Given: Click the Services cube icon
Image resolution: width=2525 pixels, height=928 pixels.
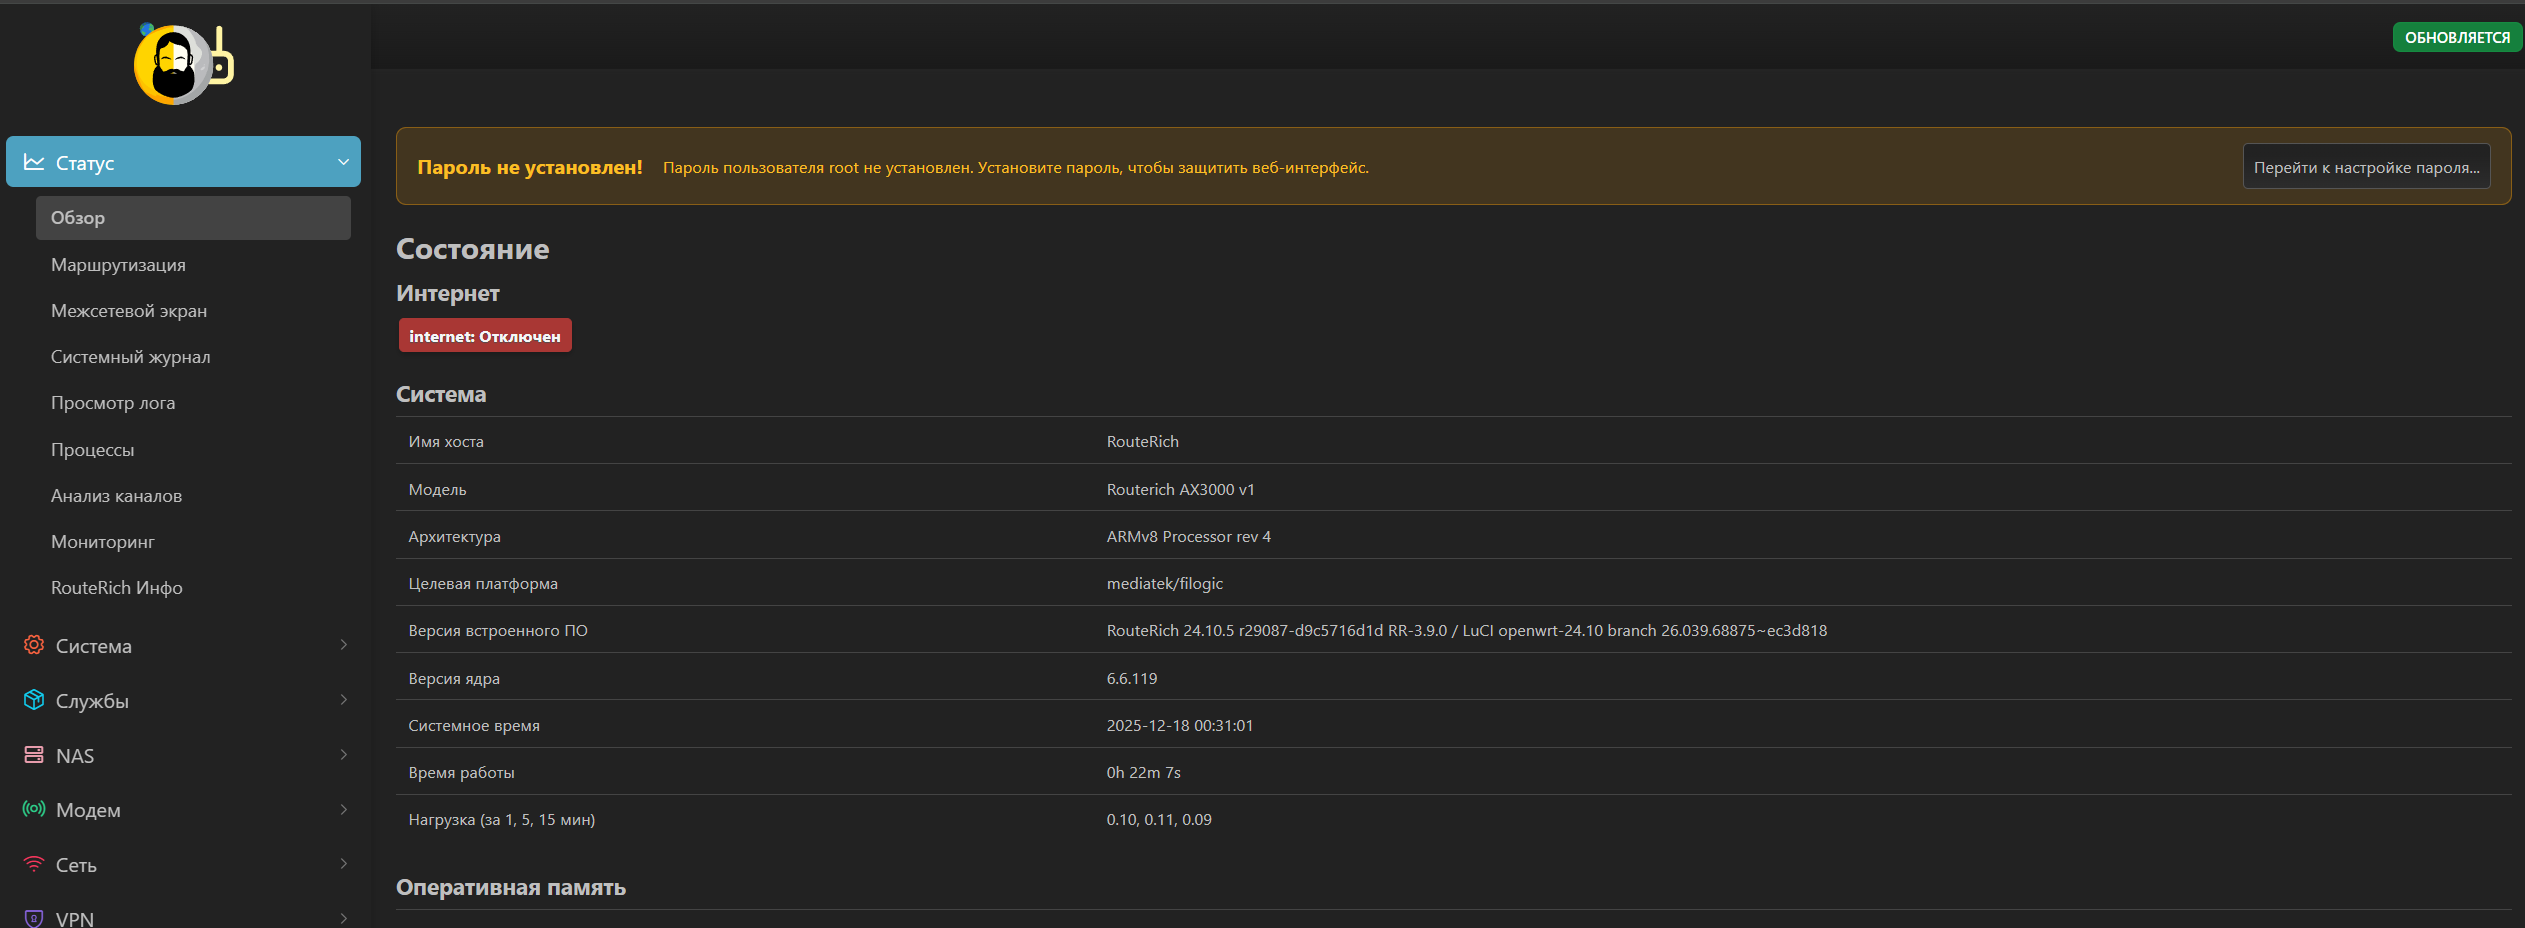Looking at the screenshot, I should [x=34, y=700].
